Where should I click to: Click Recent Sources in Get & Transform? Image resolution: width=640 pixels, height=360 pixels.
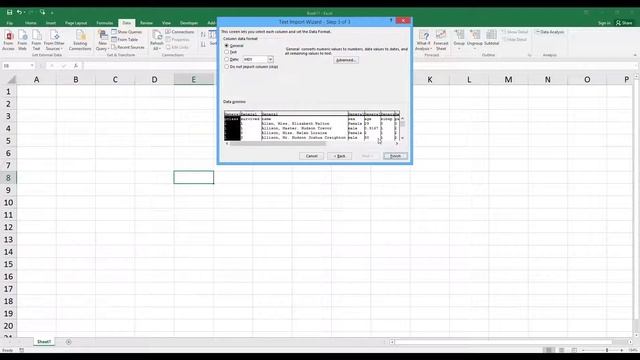[x=128, y=47]
